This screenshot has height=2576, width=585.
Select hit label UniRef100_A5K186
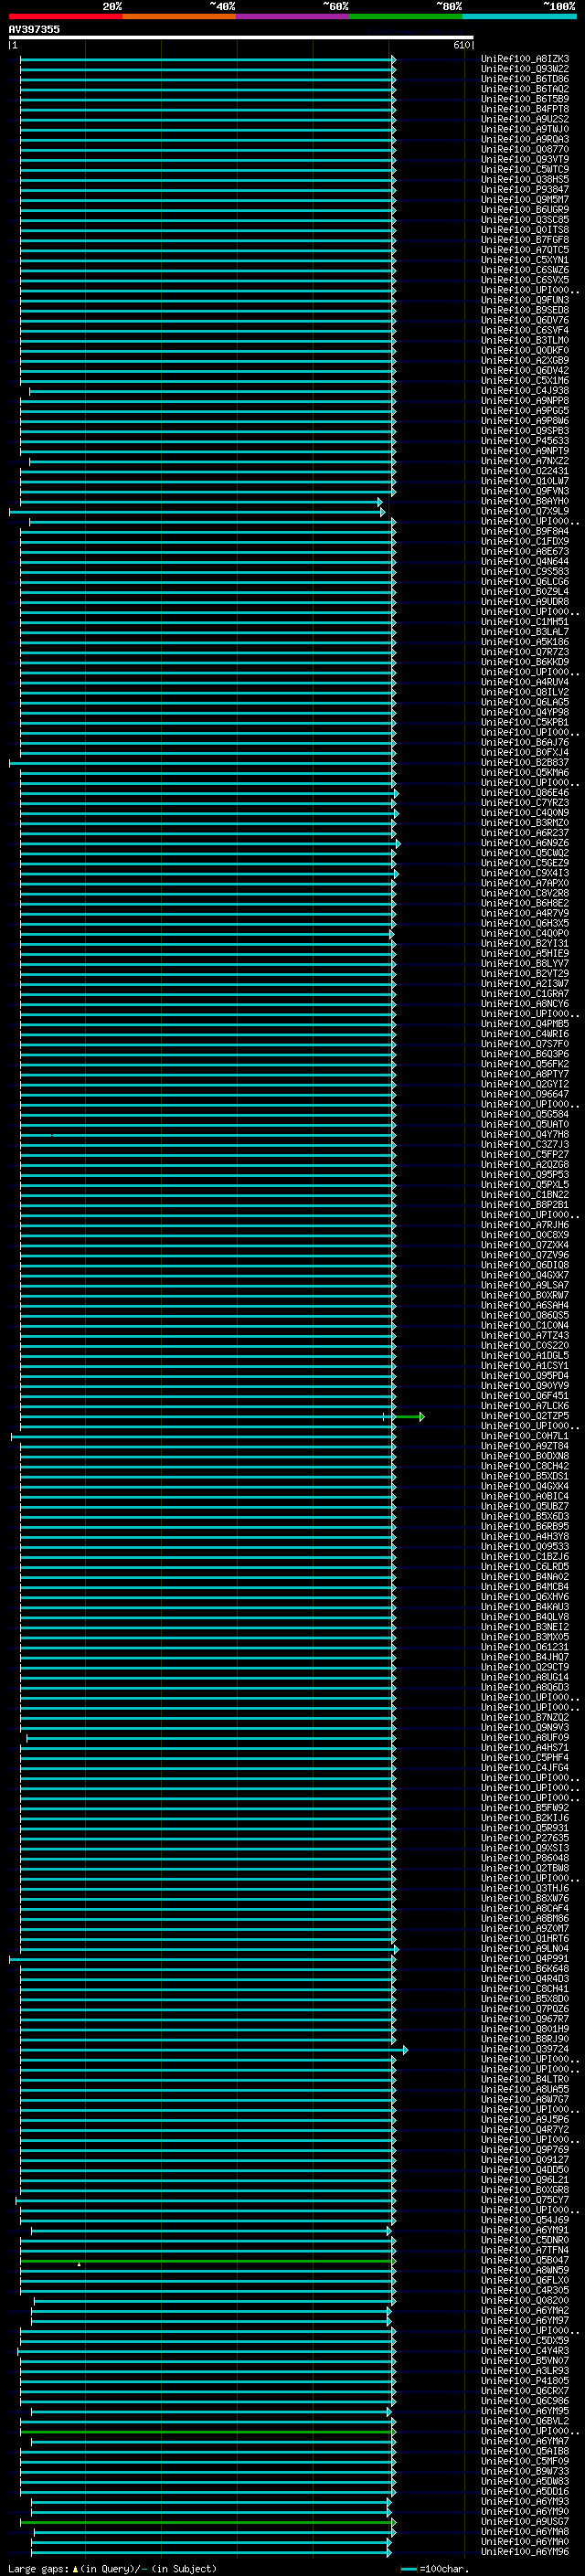tap(524, 642)
